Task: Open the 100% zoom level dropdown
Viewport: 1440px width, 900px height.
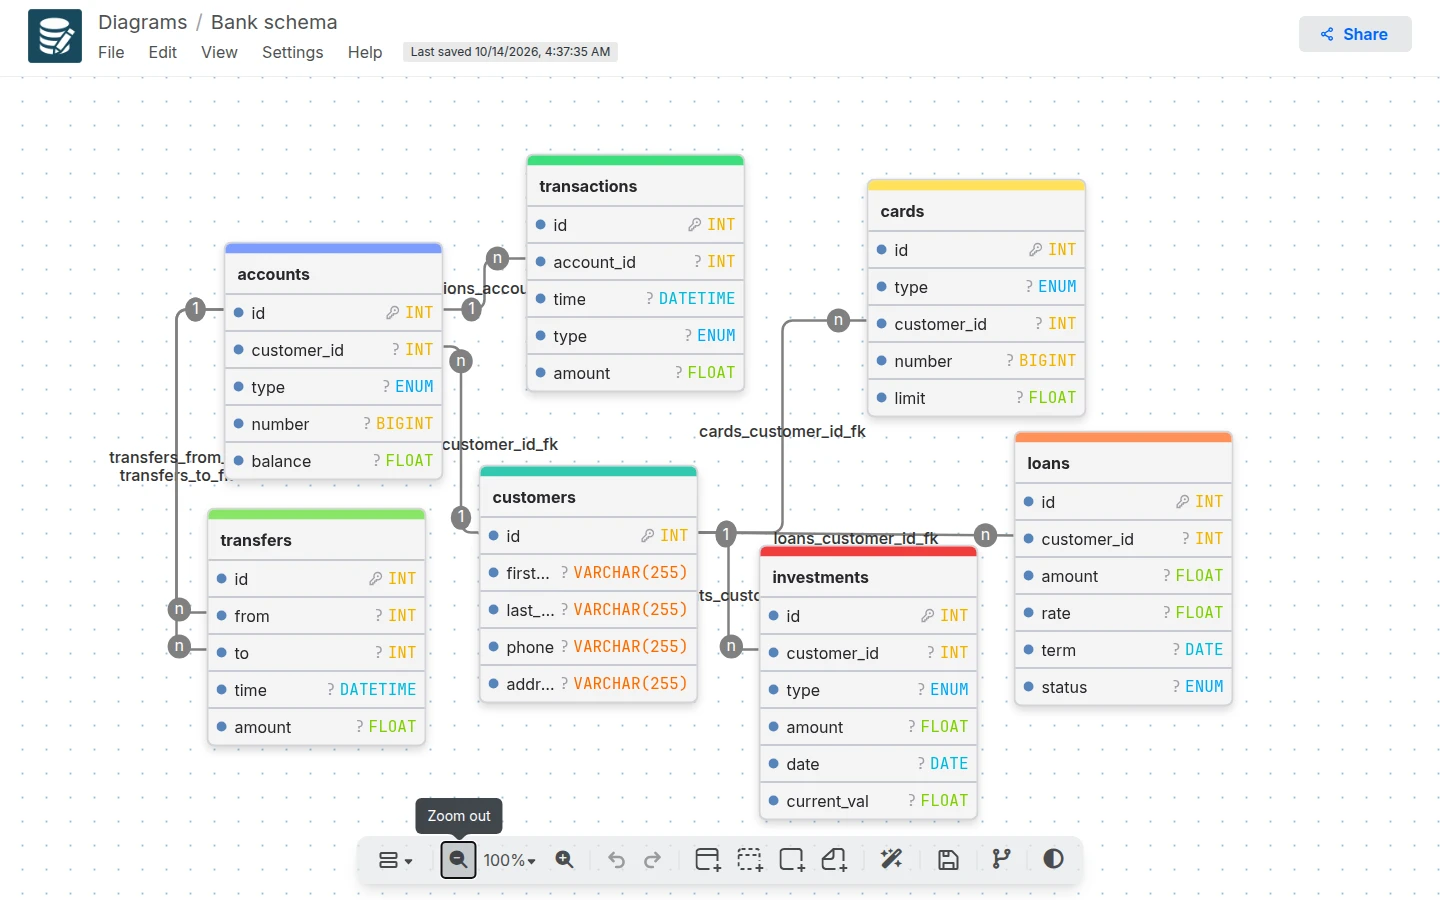Action: click(x=509, y=860)
